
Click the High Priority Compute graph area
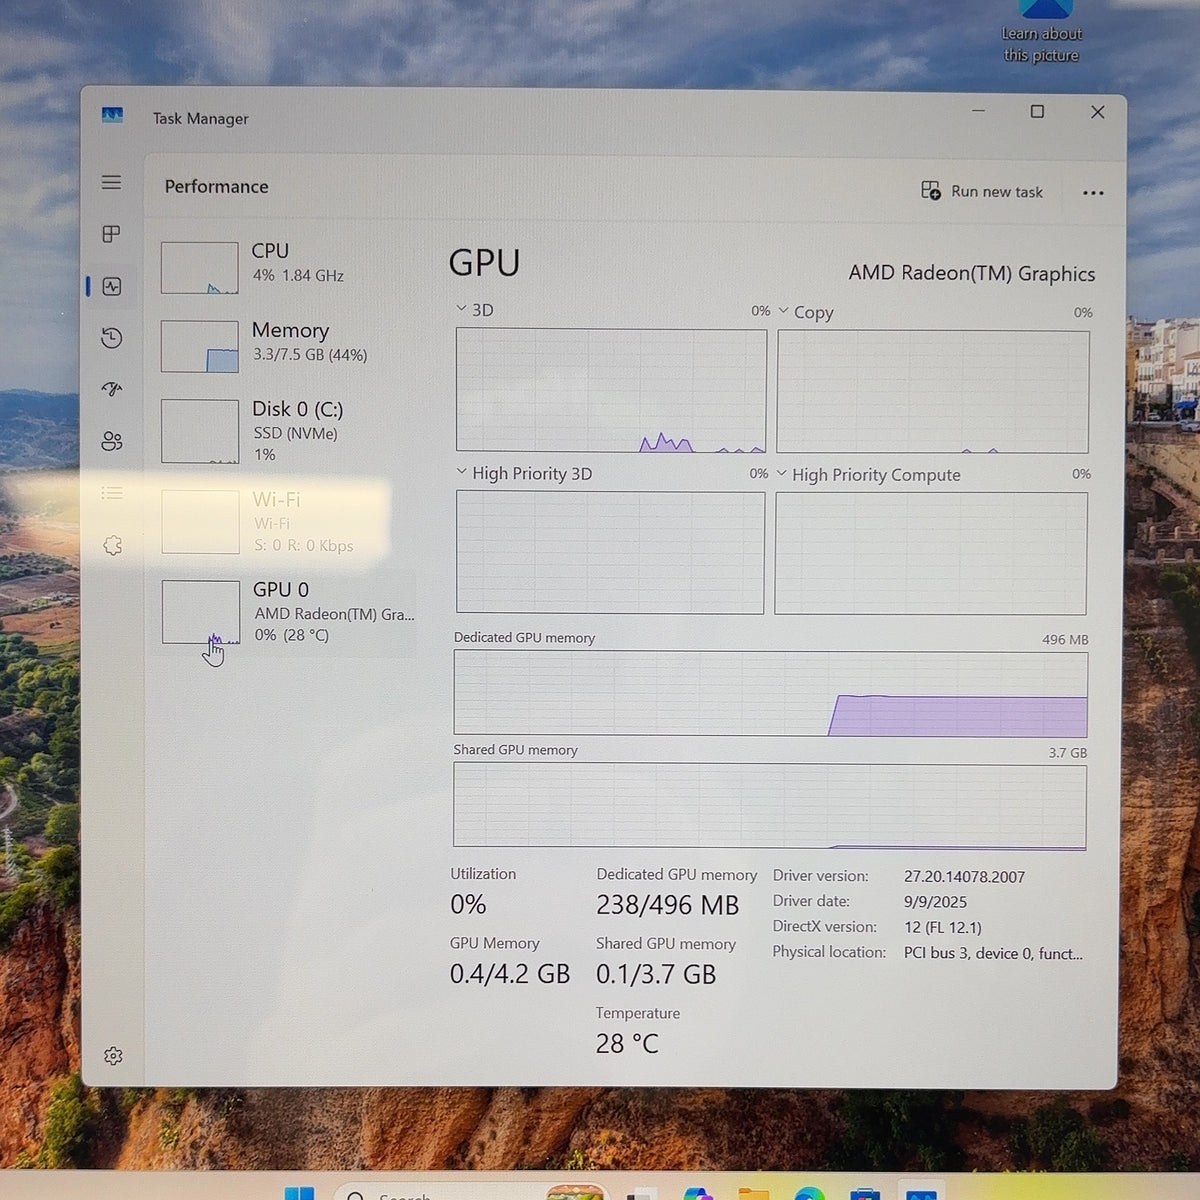point(931,553)
